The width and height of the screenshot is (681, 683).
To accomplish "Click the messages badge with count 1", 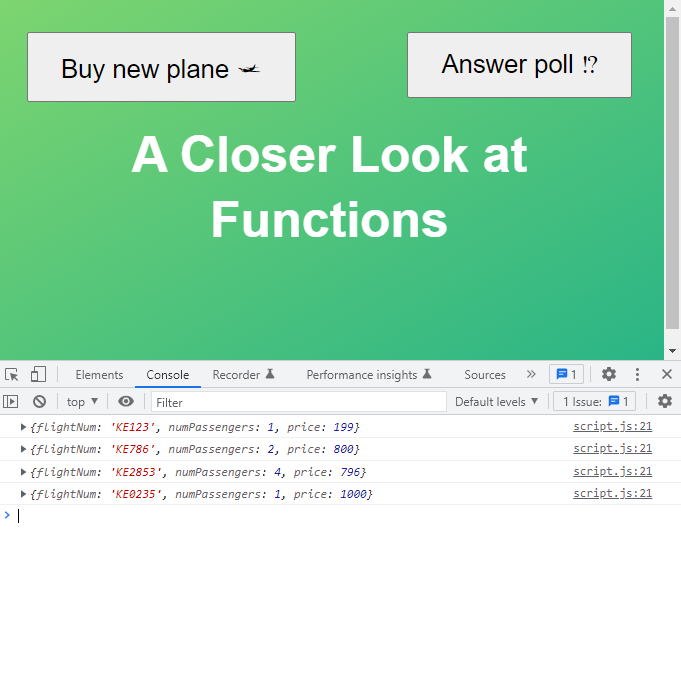I will tap(566, 374).
